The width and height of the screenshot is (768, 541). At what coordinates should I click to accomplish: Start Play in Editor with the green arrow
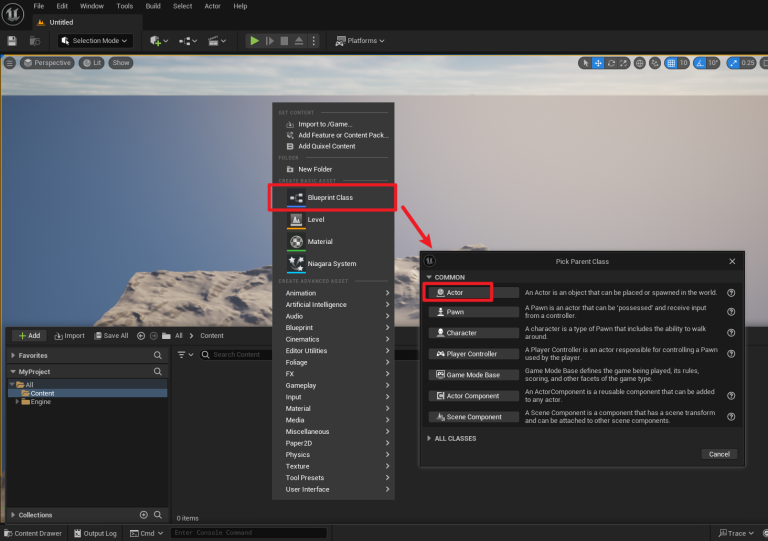[254, 41]
